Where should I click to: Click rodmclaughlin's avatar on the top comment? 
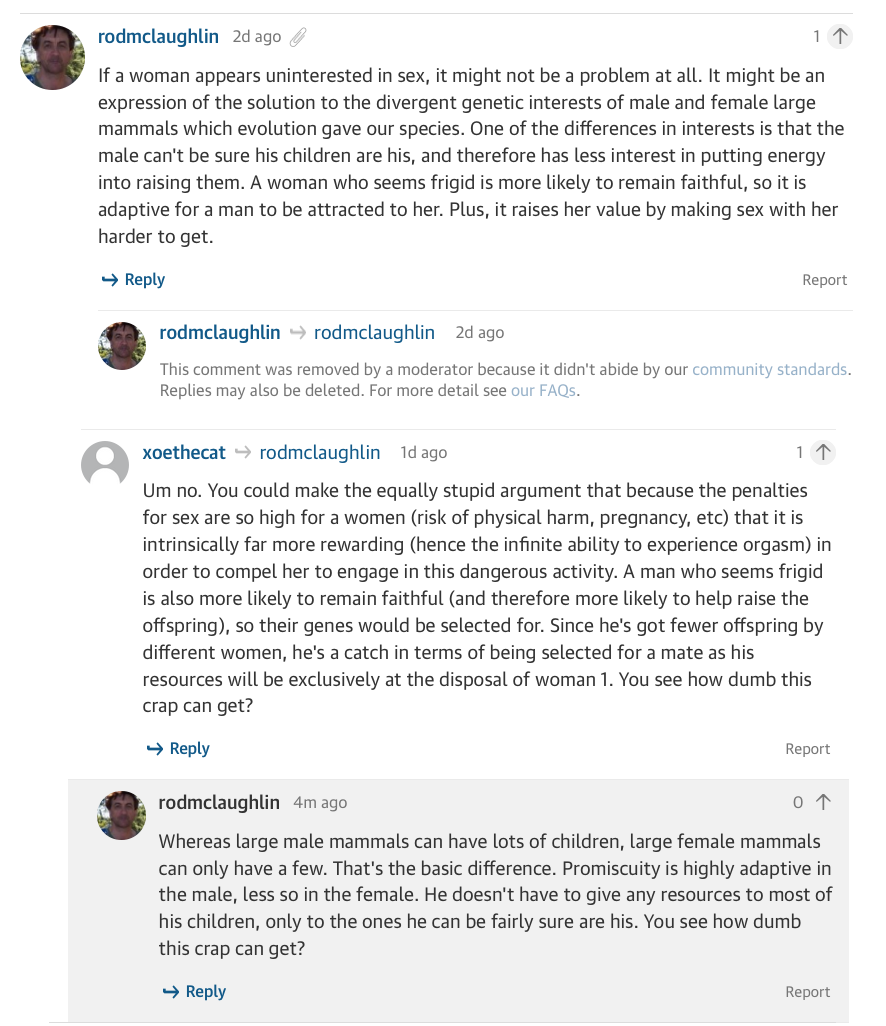coord(52,58)
